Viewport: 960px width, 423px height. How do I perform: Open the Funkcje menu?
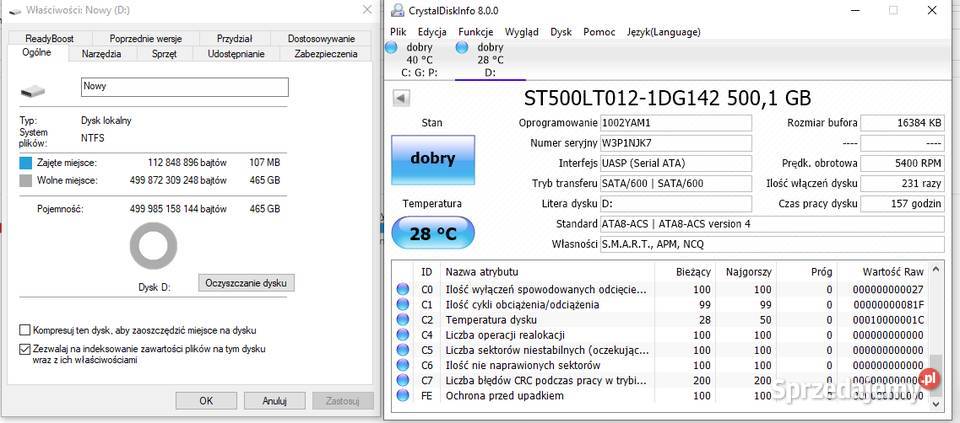click(476, 32)
